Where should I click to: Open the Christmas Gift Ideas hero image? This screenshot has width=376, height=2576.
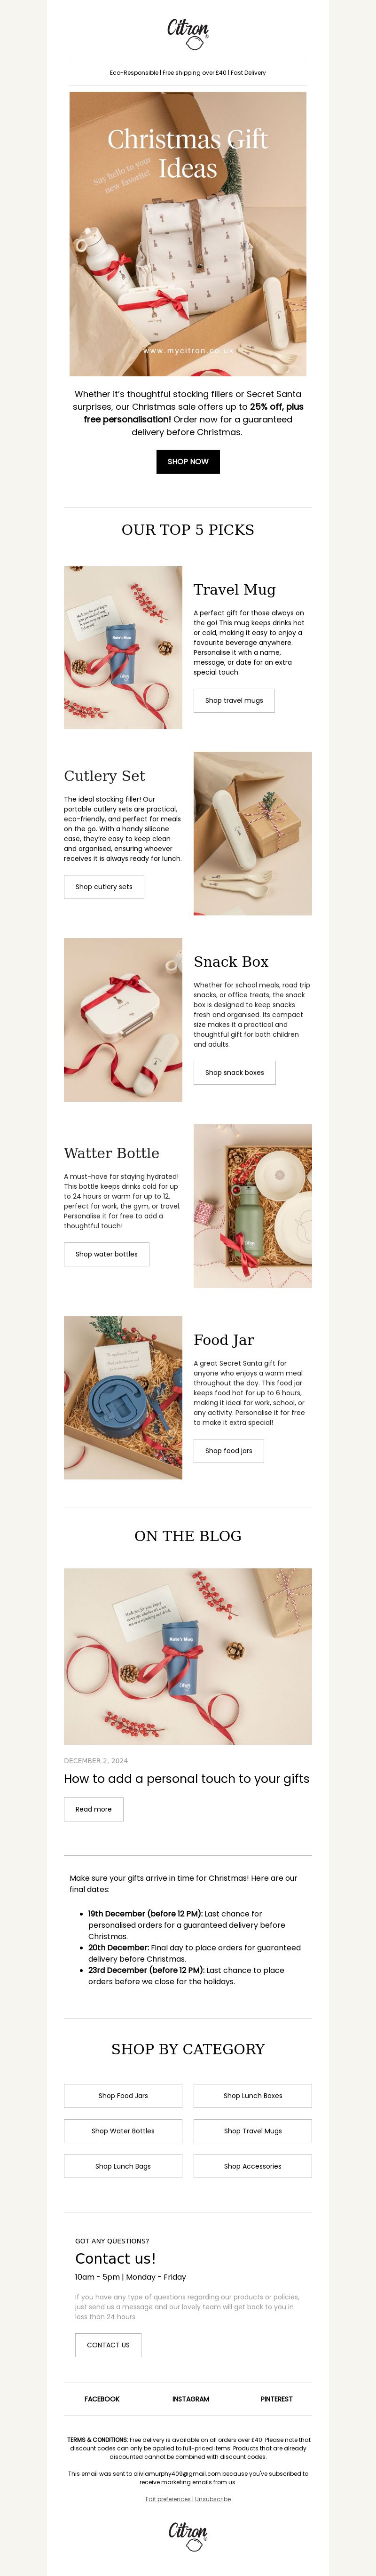pos(188,234)
